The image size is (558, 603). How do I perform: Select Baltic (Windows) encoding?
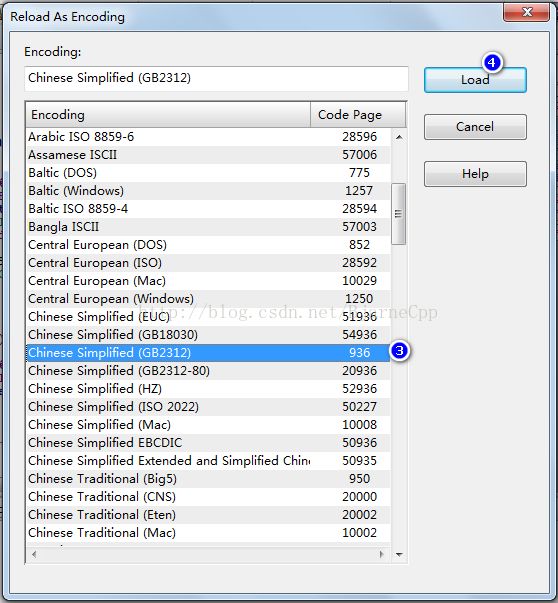[x=208, y=191]
